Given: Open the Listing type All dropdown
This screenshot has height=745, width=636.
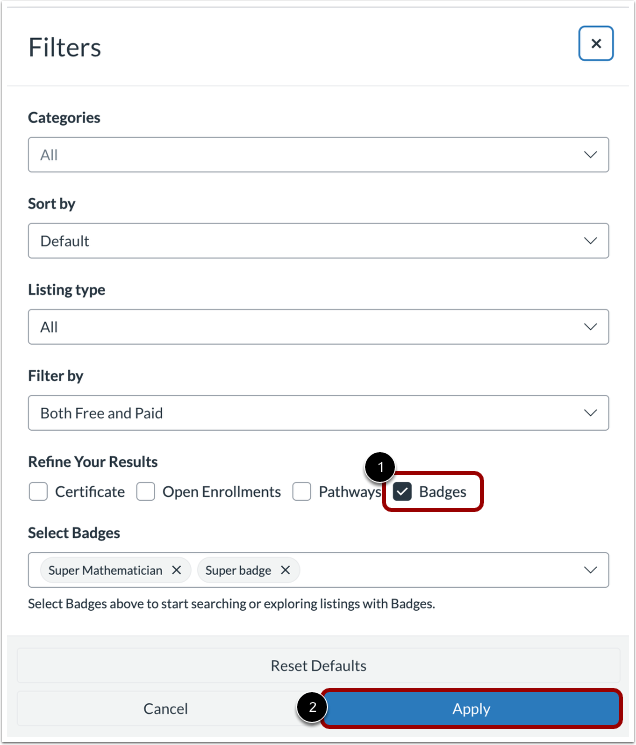Looking at the screenshot, I should 318,327.
